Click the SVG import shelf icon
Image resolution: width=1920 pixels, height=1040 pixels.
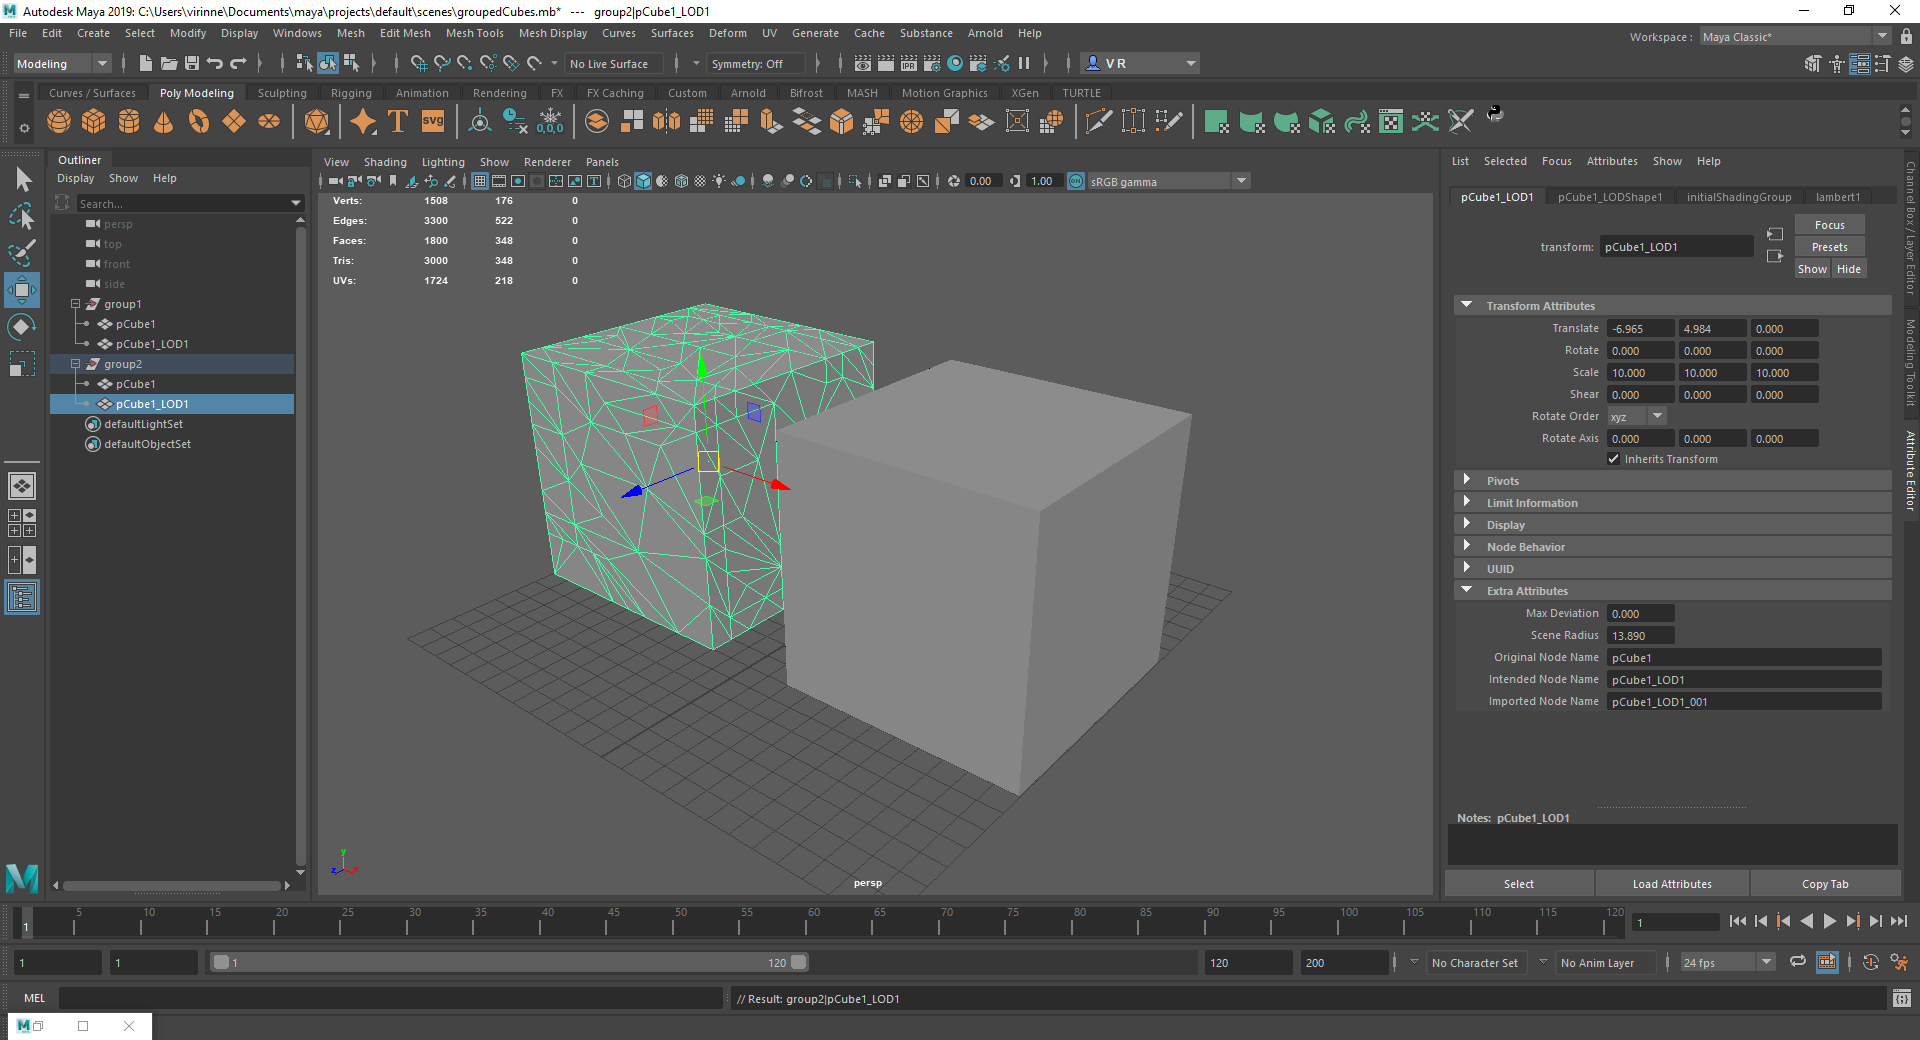pos(433,122)
